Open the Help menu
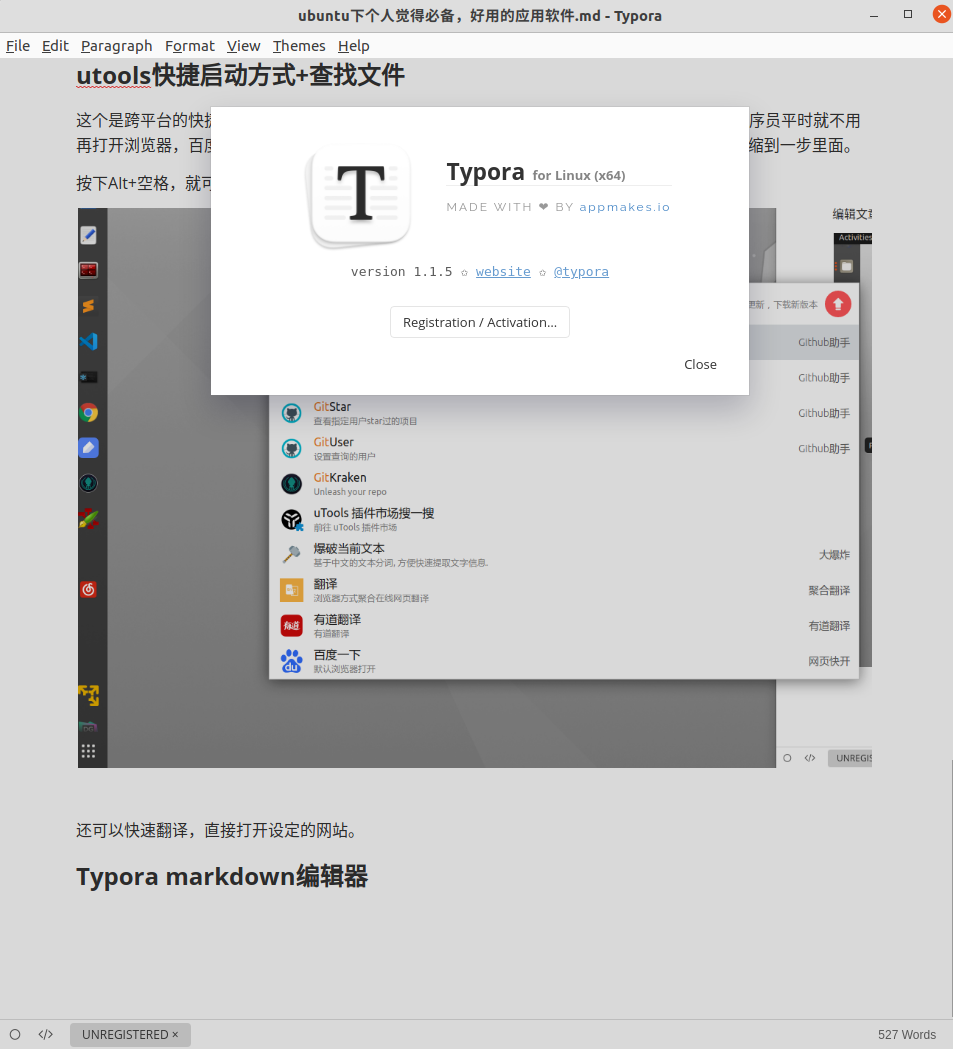953x1049 pixels. [x=354, y=45]
